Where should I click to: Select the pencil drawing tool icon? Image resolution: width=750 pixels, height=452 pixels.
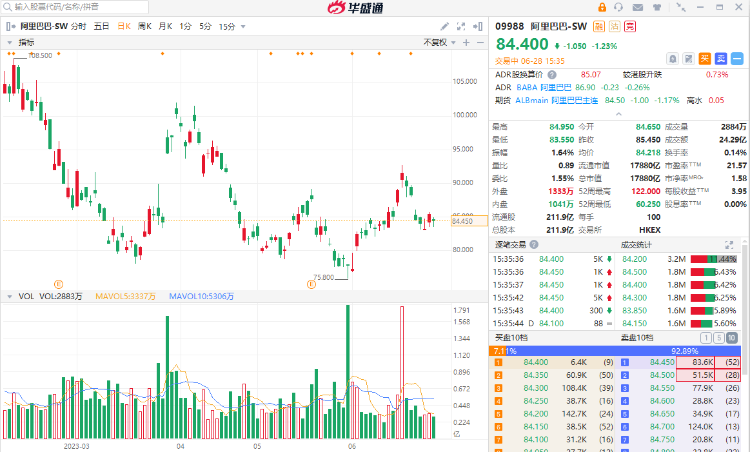444,26
